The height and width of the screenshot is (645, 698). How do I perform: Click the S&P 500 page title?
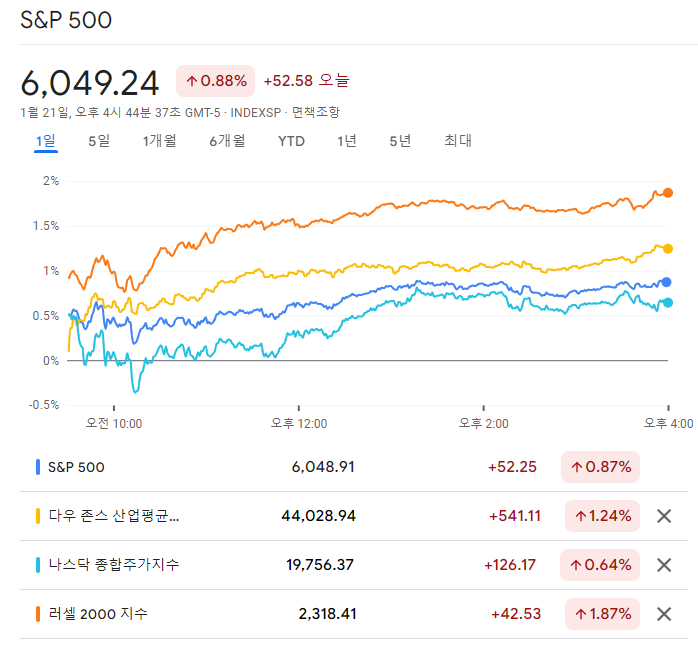tap(66, 20)
